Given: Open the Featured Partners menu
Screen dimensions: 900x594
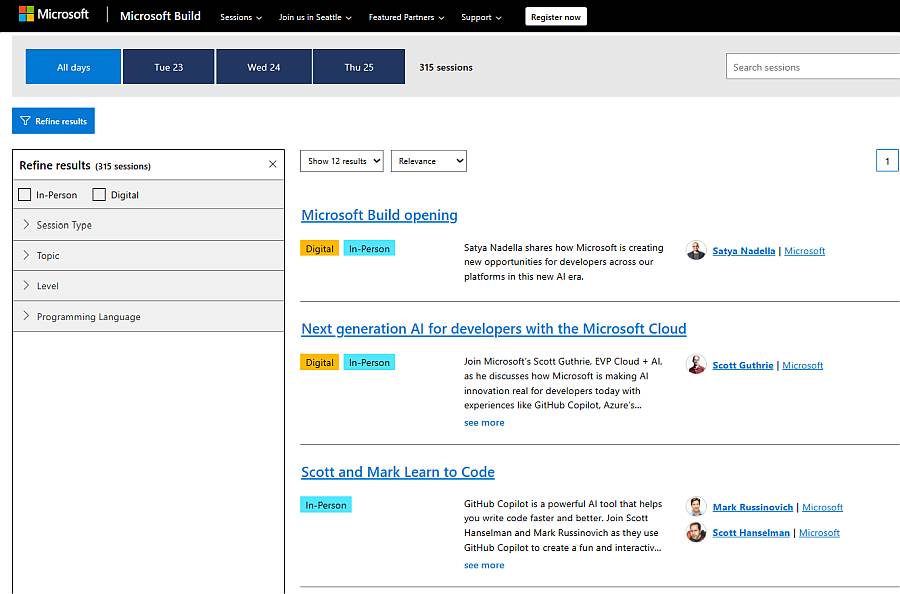Looking at the screenshot, I should point(406,17).
